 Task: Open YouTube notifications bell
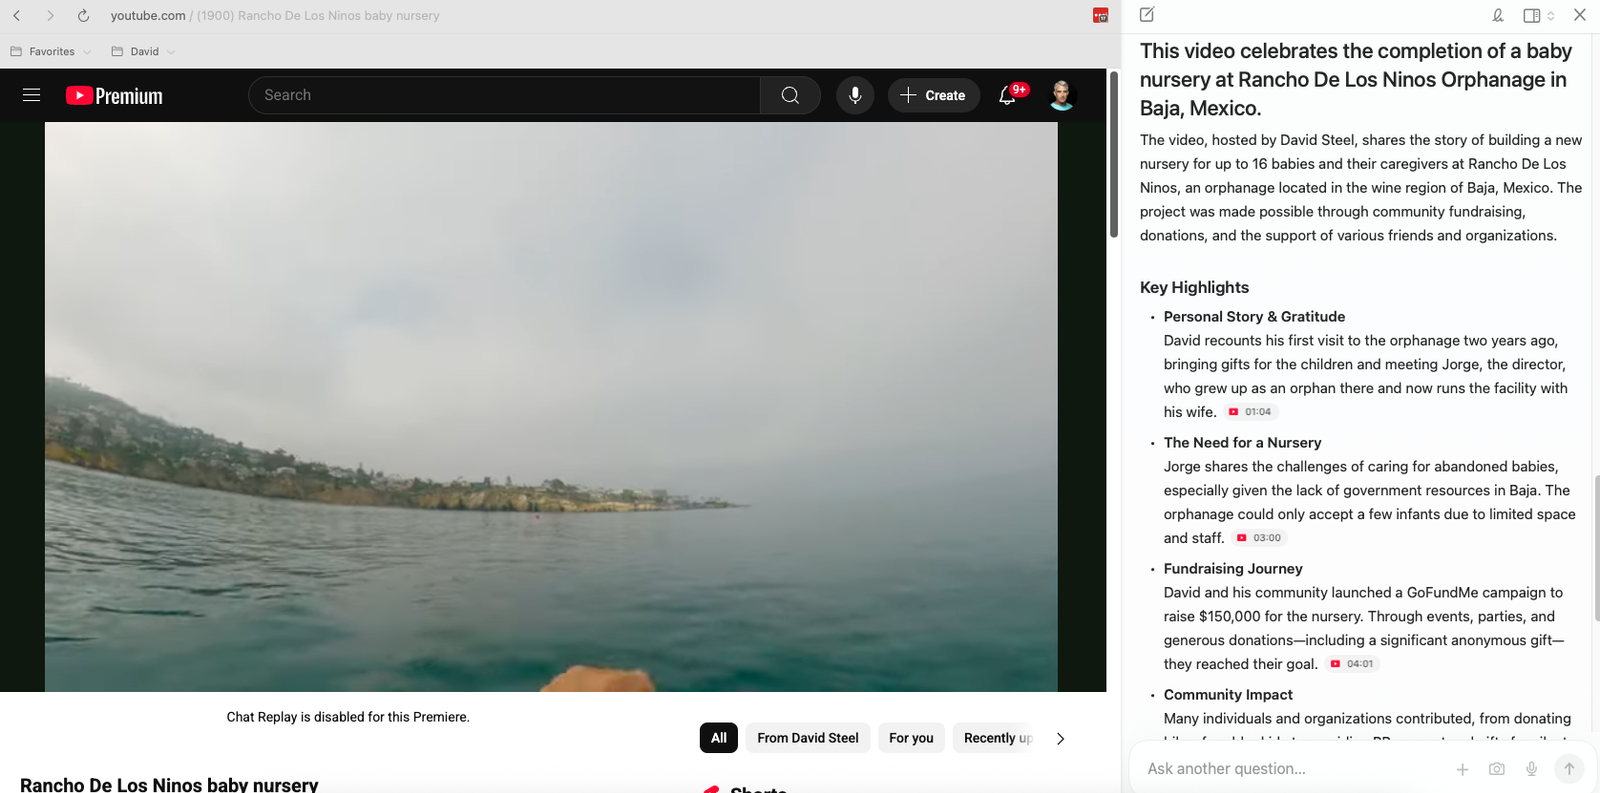pyautogui.click(x=1008, y=95)
